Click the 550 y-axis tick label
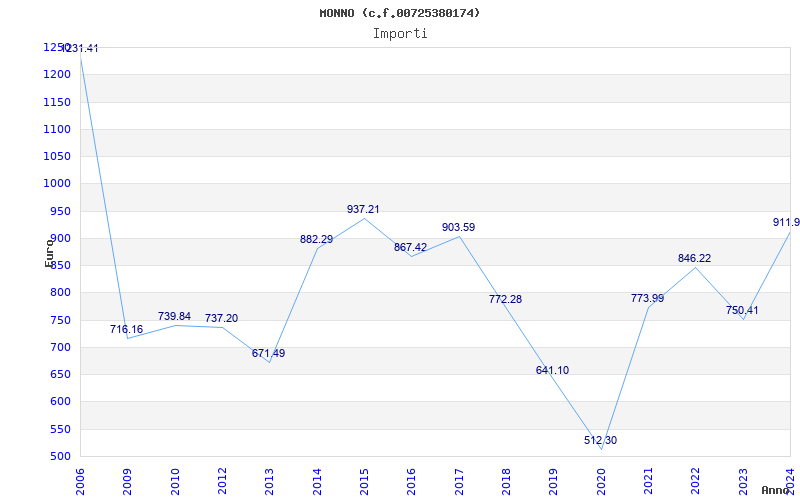This screenshot has height=500, width=800. click(60, 429)
